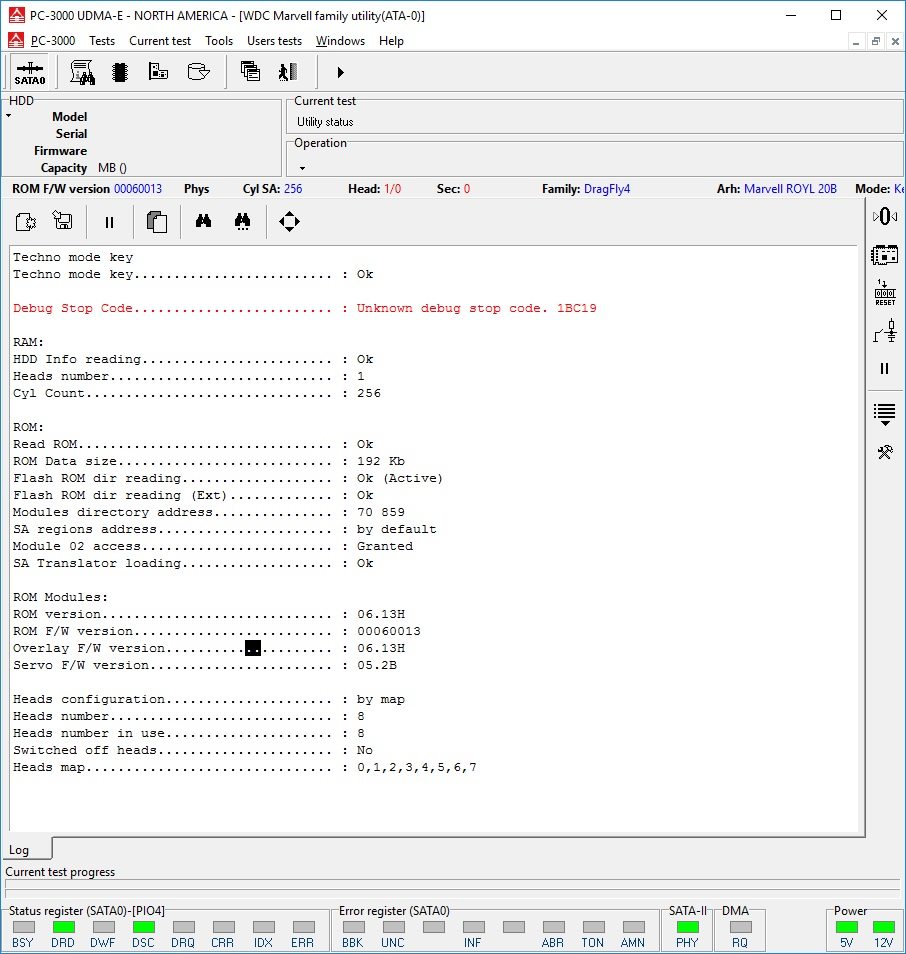Click the red Debug Stop Code log line
This screenshot has height=954, width=906.
305,308
